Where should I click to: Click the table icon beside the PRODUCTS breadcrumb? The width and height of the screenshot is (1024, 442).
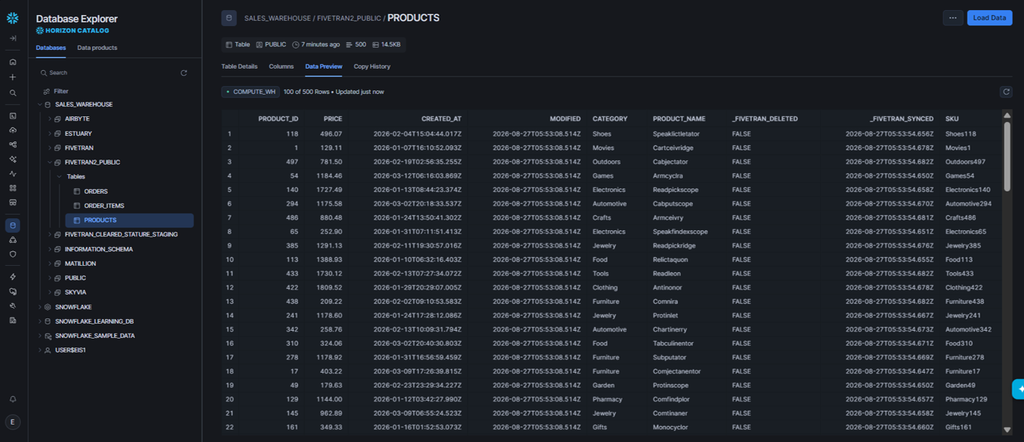tap(229, 18)
